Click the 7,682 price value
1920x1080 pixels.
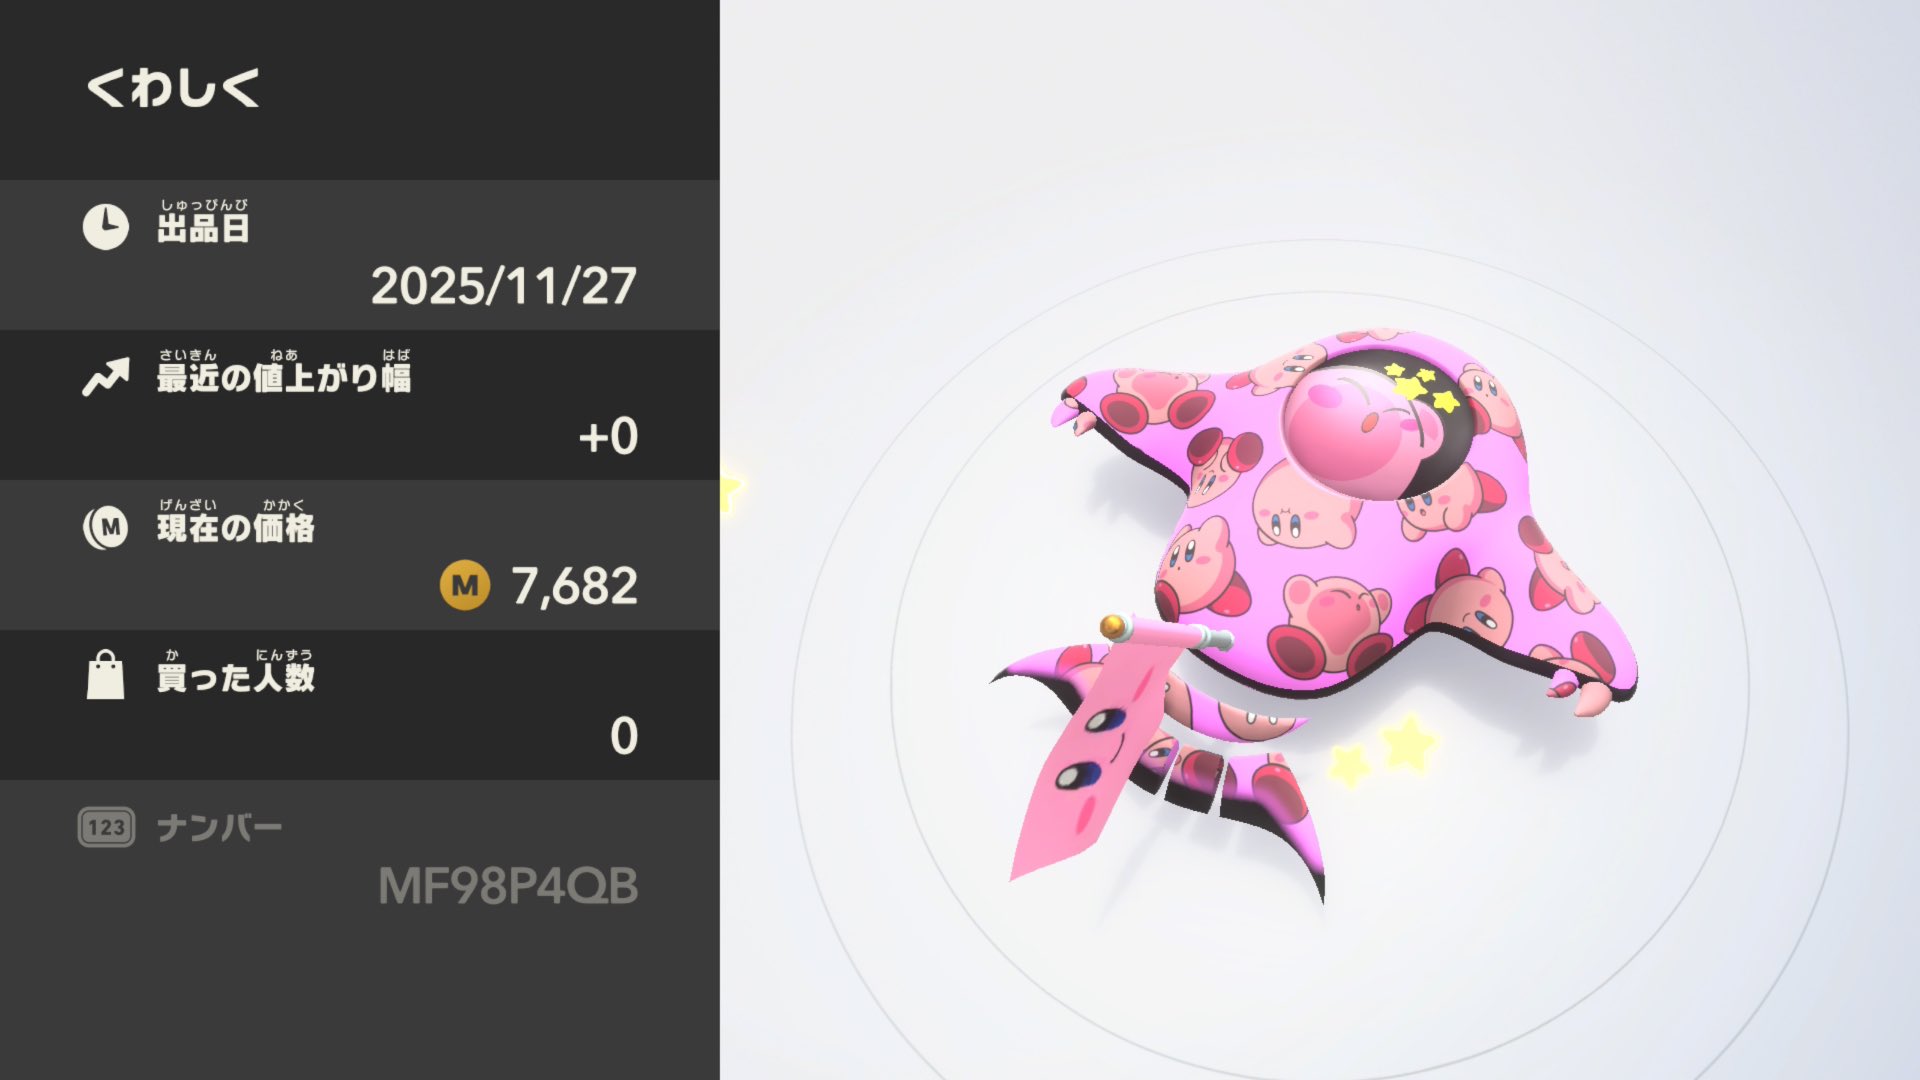point(575,587)
